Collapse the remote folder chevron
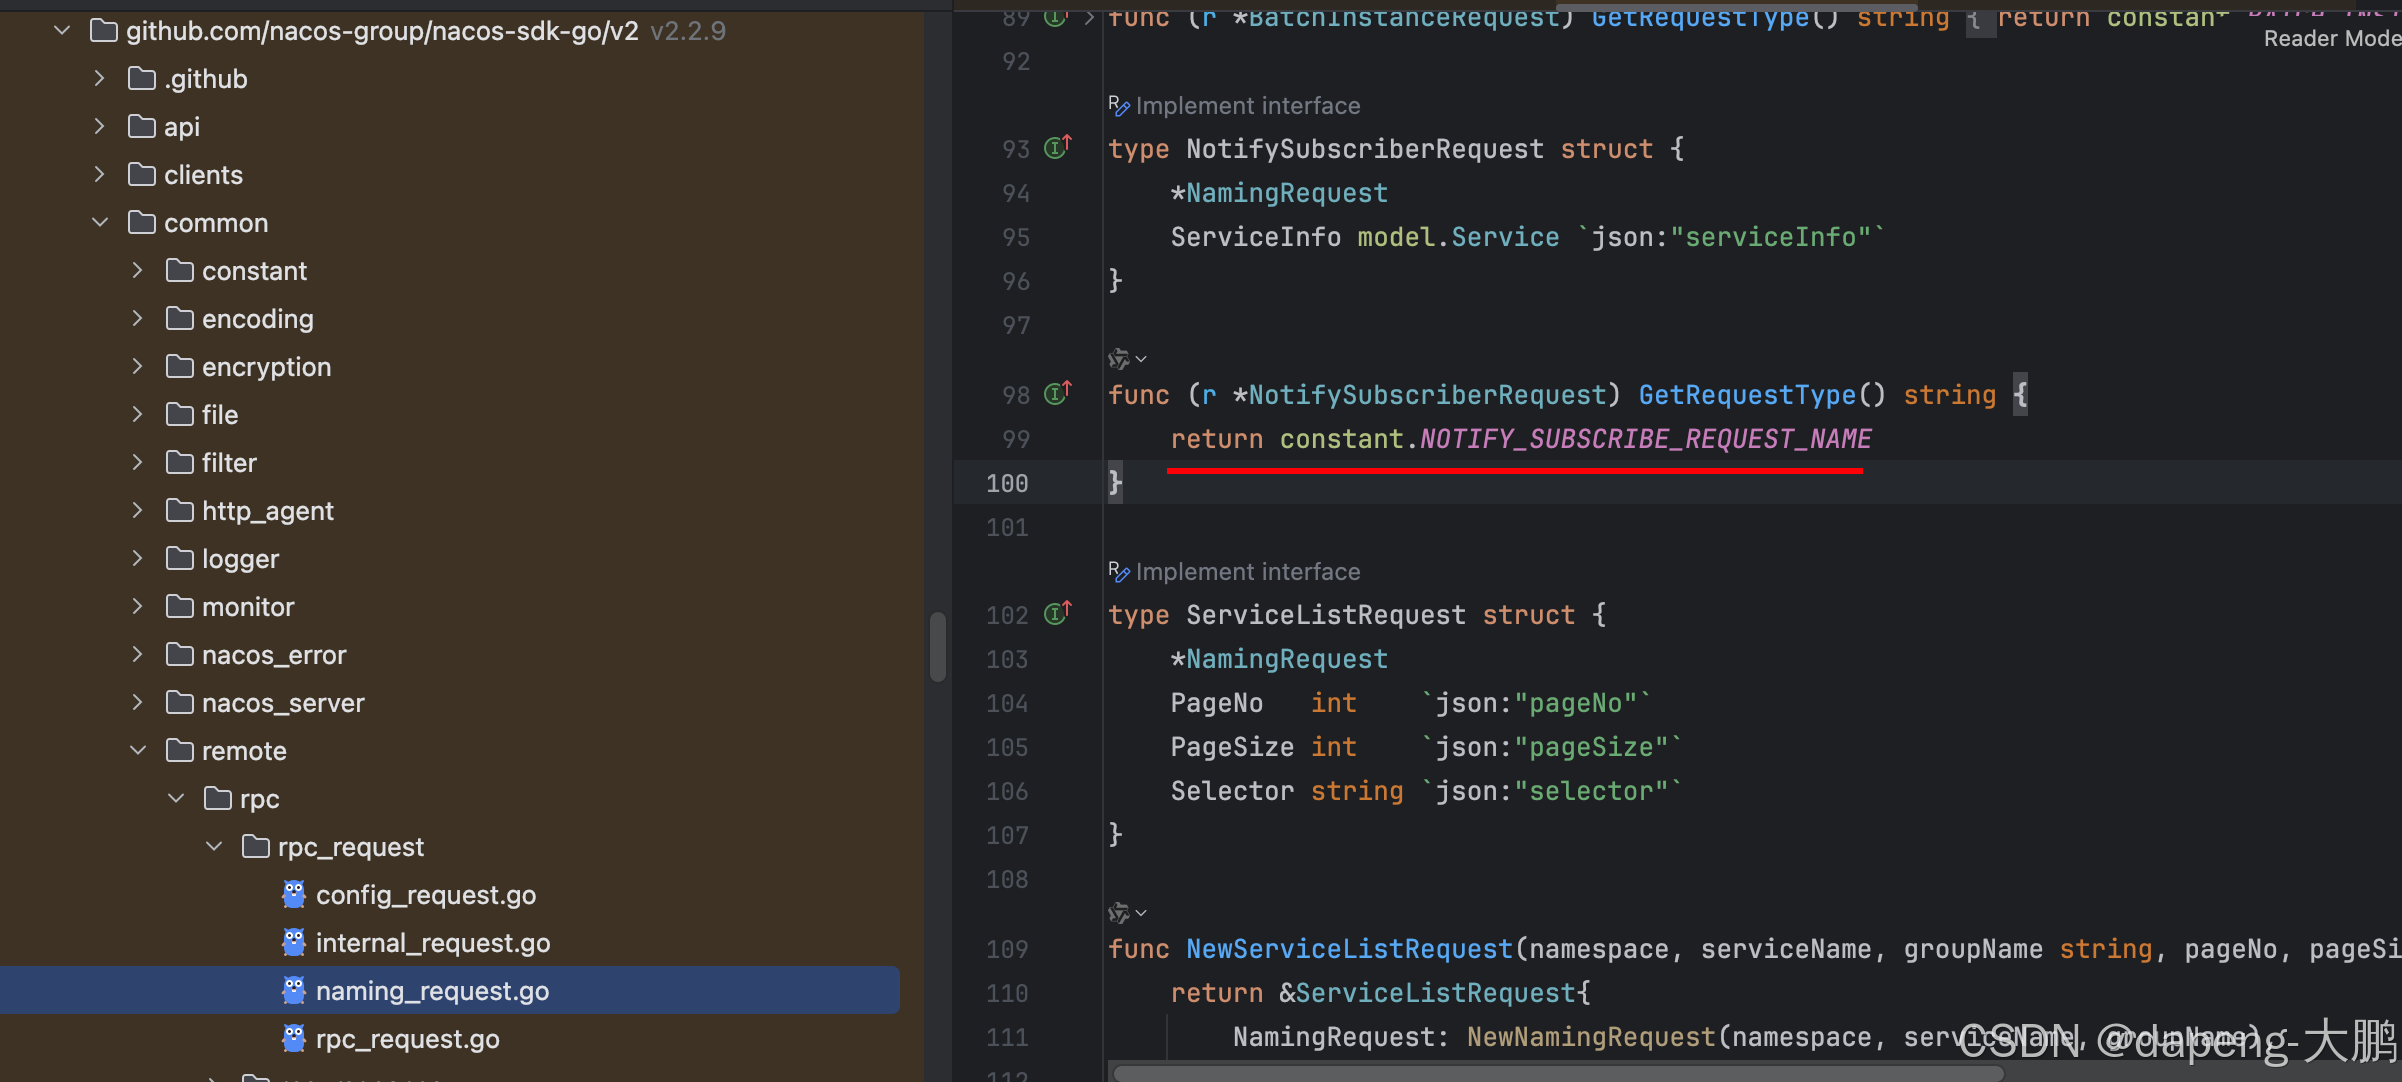Viewport: 2402px width, 1082px height. 138,751
